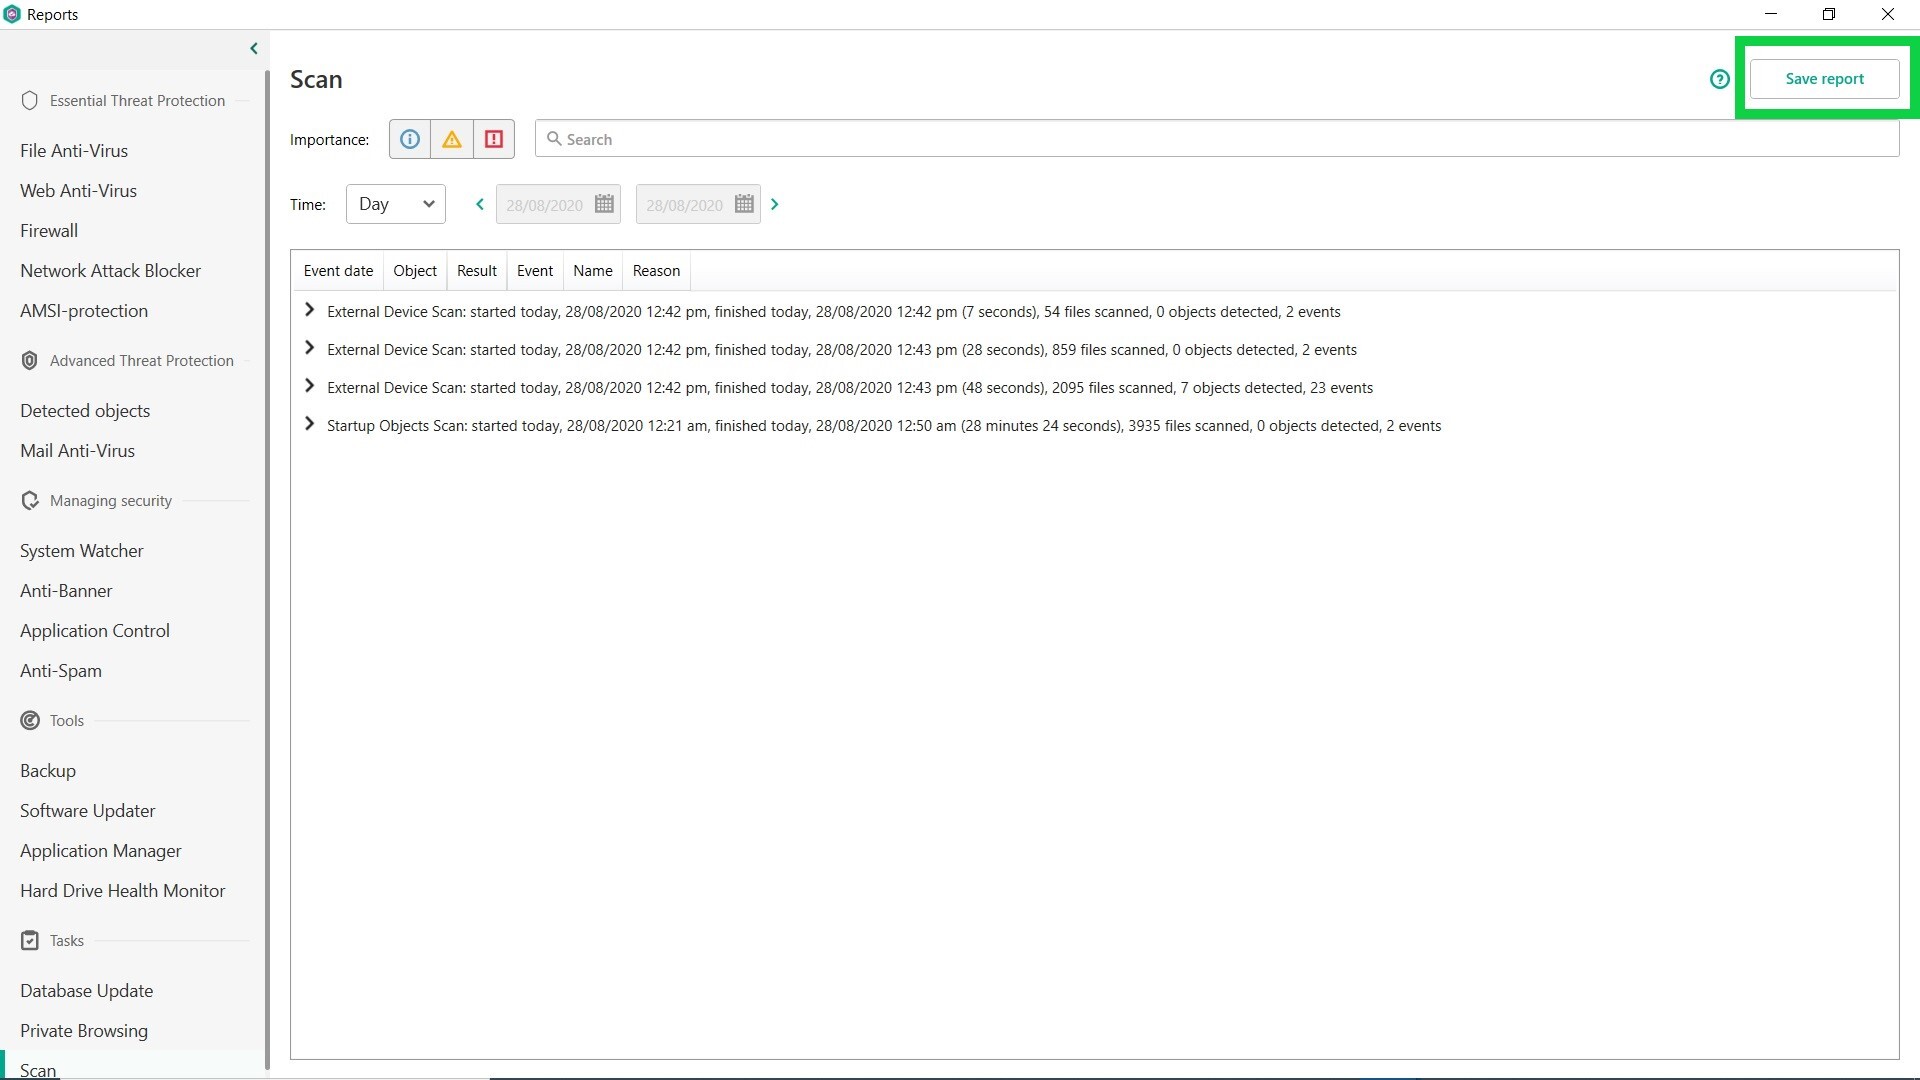Collapse the sidebar with the arrow icon
This screenshot has width=1920, height=1080.
tap(254, 48)
